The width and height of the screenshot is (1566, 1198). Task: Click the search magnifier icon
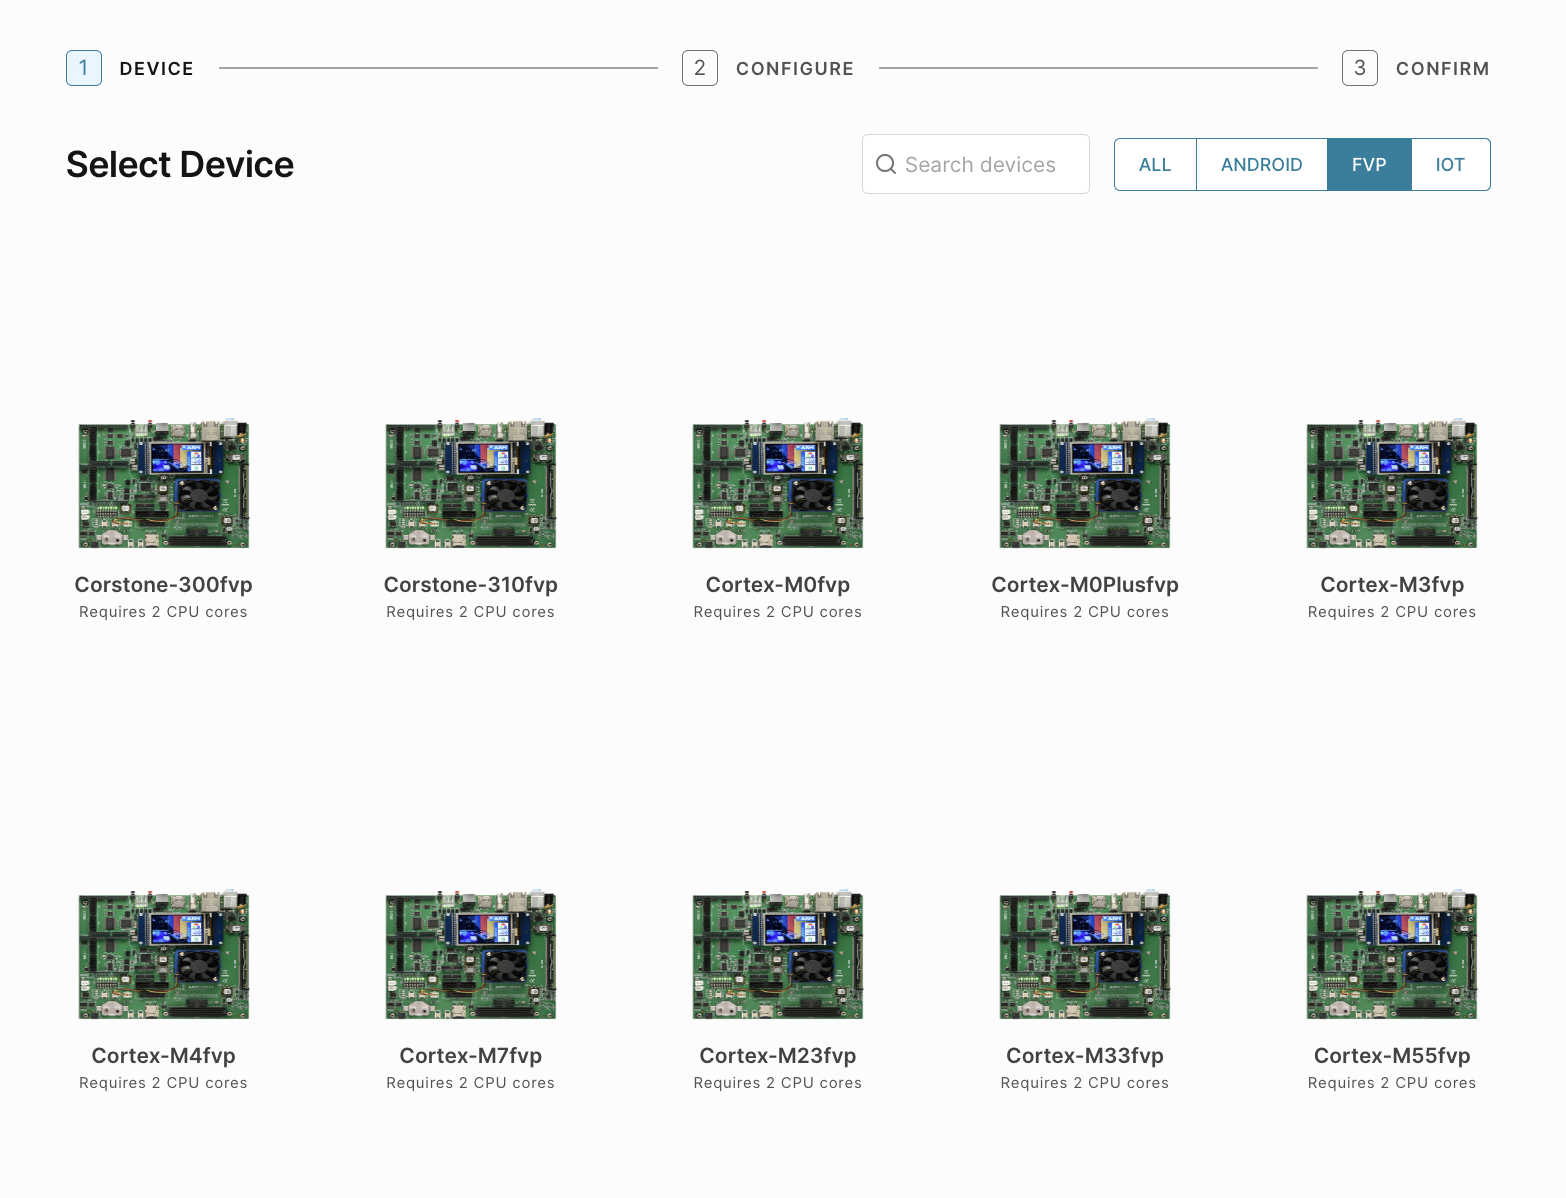(x=885, y=164)
